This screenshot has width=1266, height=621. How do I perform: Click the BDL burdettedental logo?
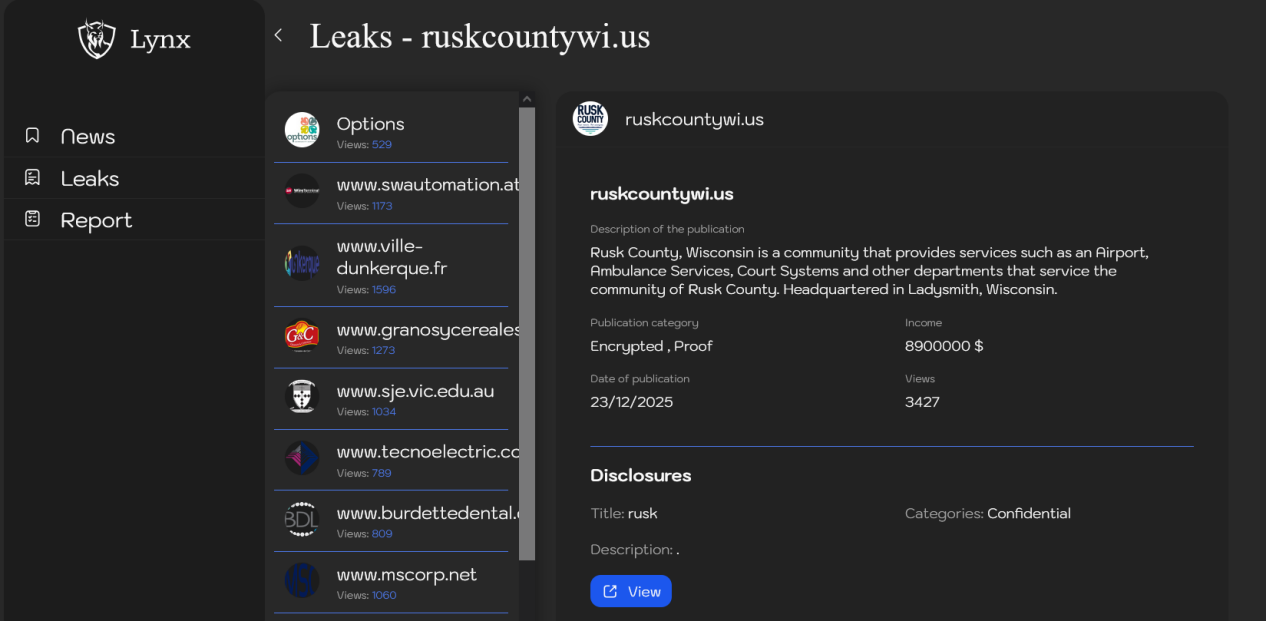pos(302,519)
